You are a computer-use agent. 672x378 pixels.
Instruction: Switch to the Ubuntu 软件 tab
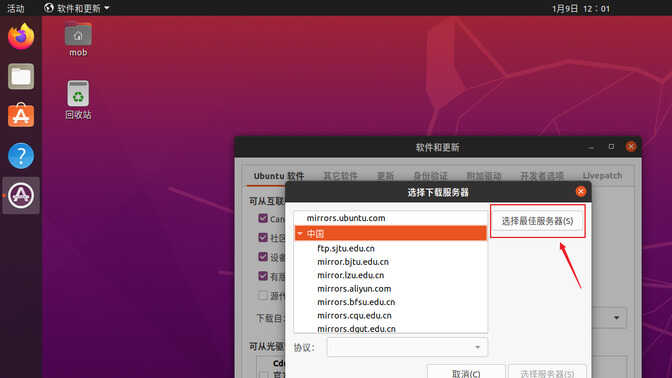[x=279, y=176]
